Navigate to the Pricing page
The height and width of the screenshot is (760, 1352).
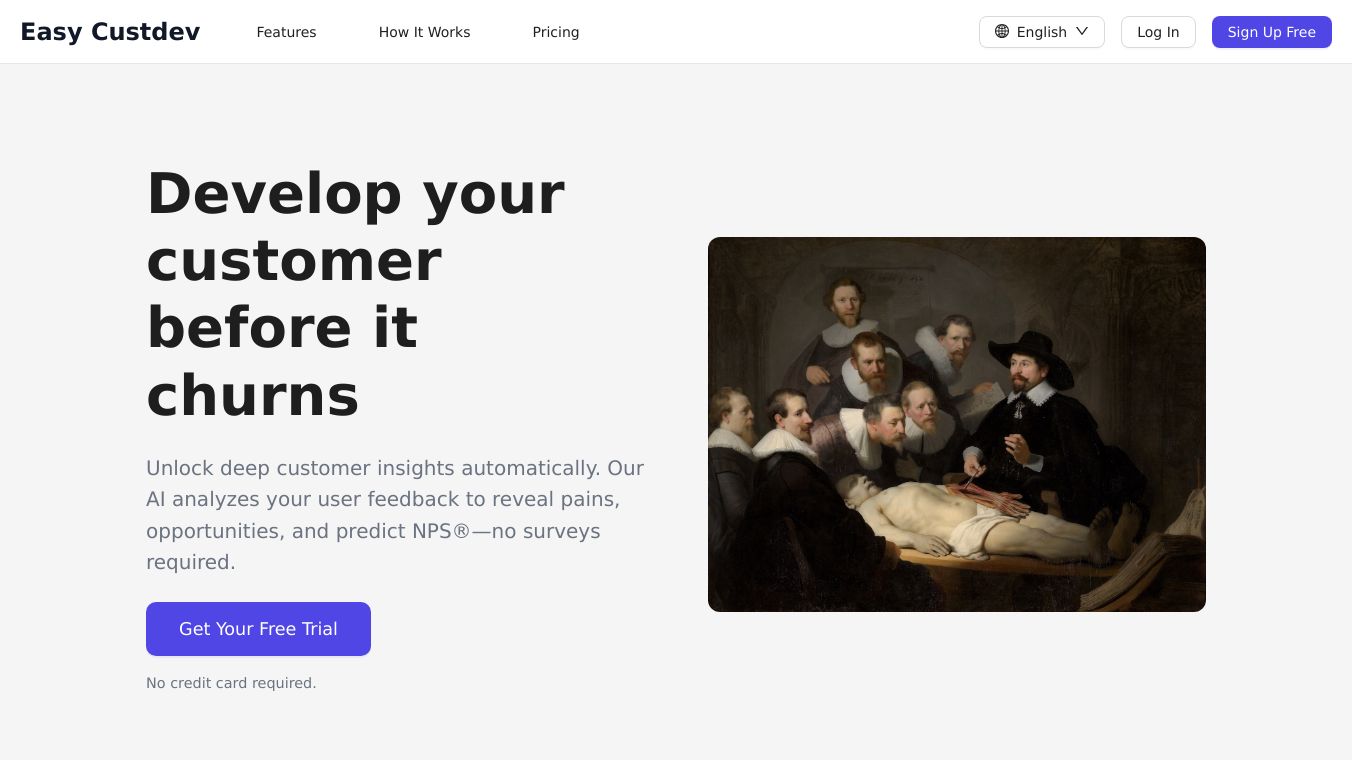(555, 32)
